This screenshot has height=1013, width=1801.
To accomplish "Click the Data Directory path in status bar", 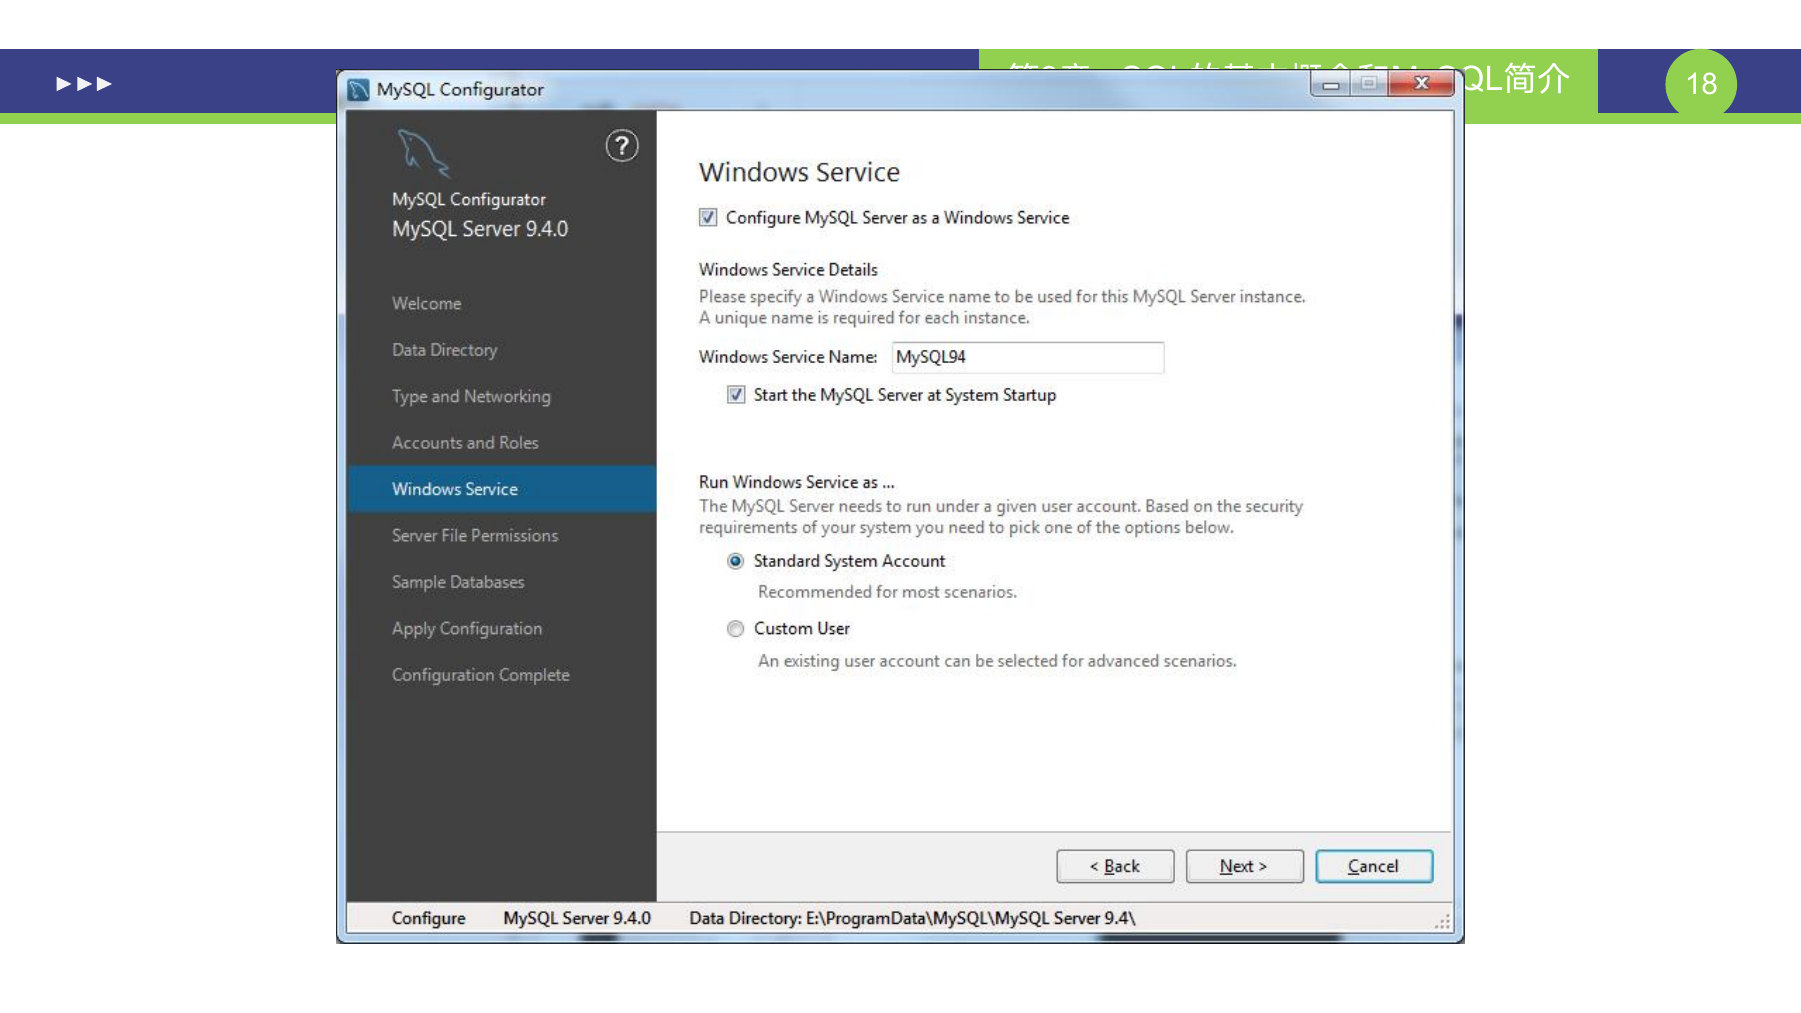I will 912,918.
